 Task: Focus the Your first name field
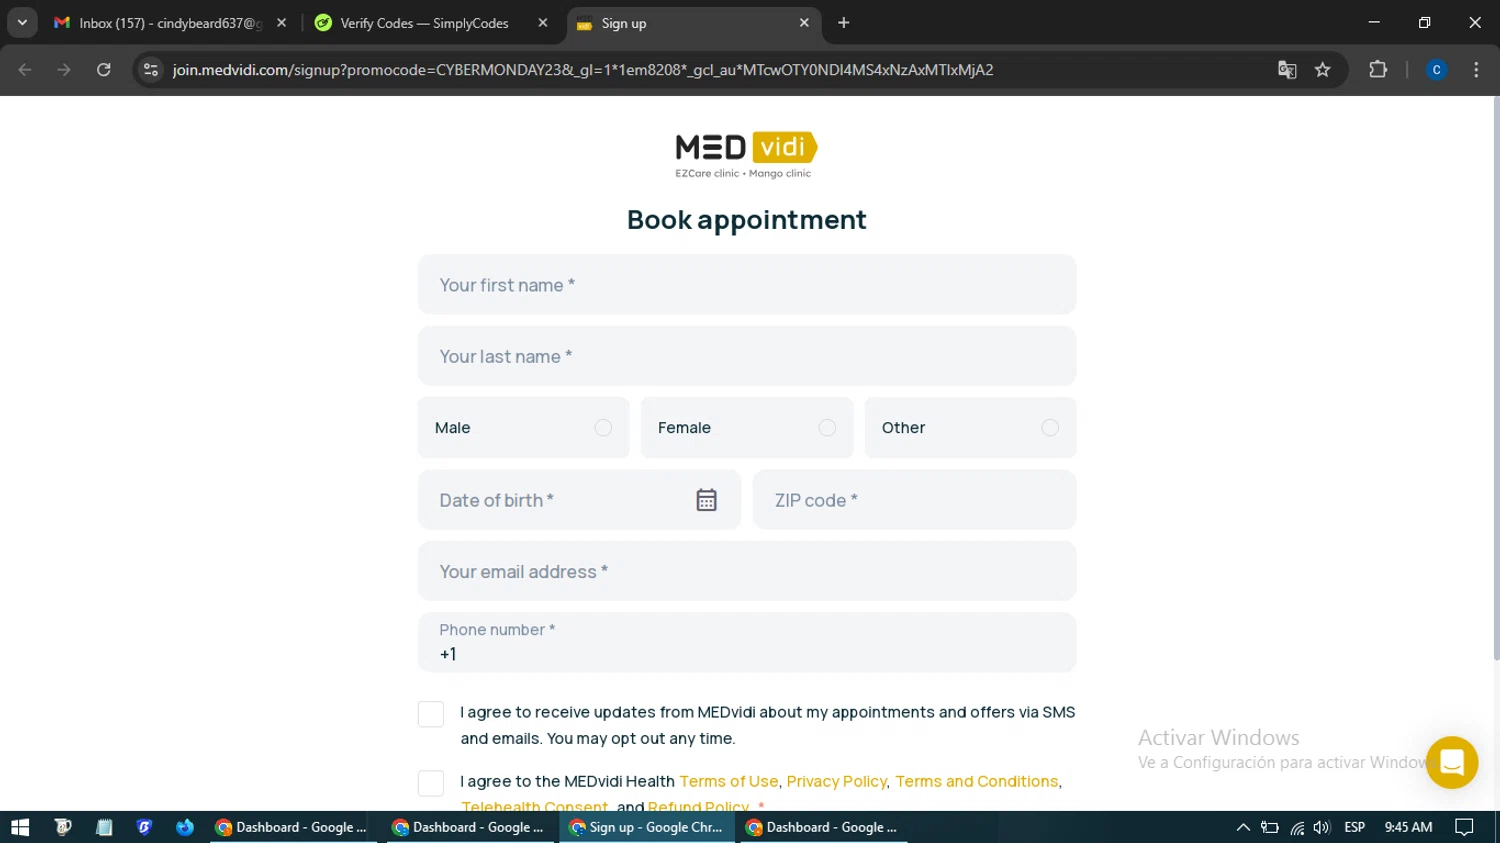pos(747,285)
